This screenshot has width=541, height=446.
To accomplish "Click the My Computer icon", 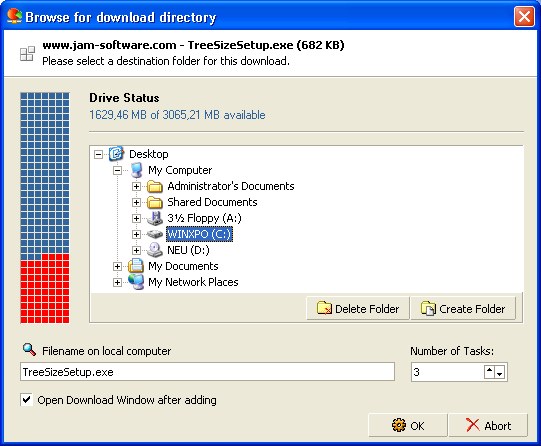I will (137, 170).
